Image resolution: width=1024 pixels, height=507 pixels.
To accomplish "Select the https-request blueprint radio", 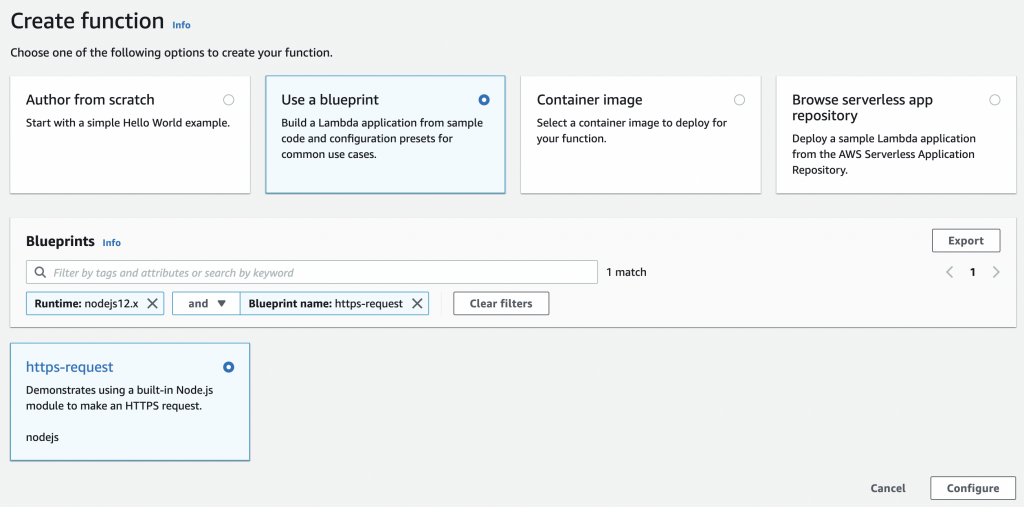I will pyautogui.click(x=229, y=367).
